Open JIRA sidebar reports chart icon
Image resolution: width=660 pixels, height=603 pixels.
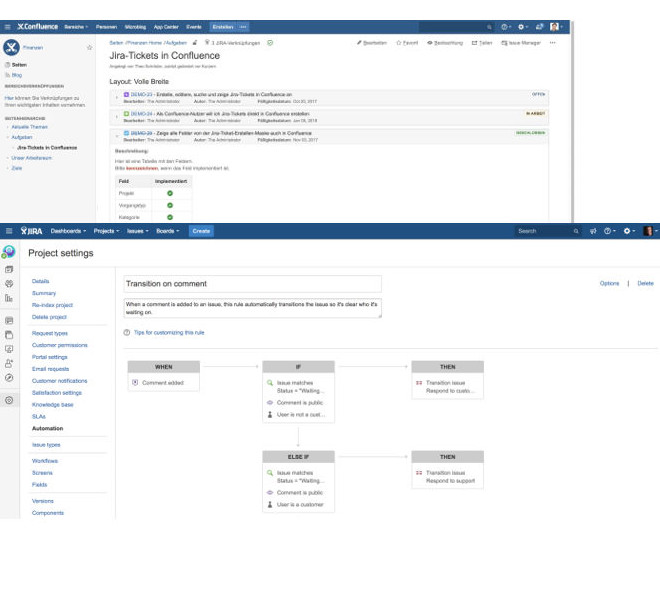point(9,298)
